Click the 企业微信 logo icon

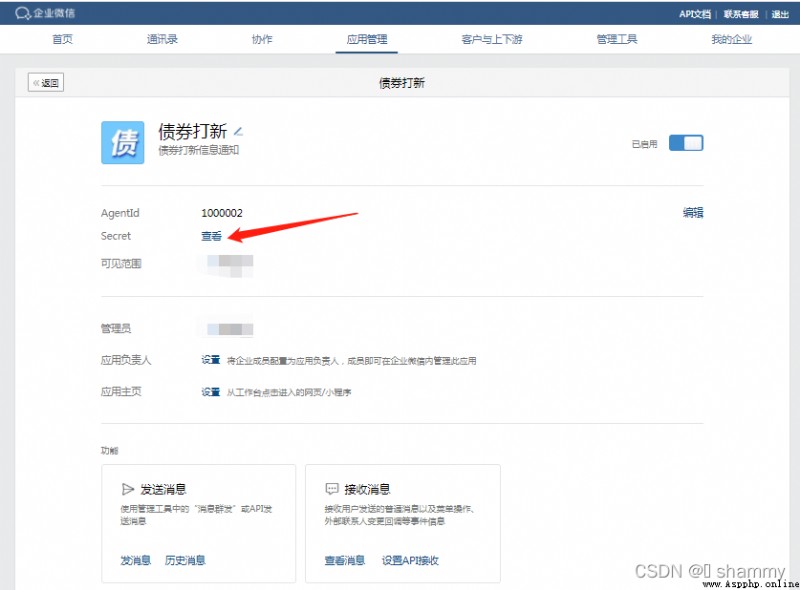(23, 13)
